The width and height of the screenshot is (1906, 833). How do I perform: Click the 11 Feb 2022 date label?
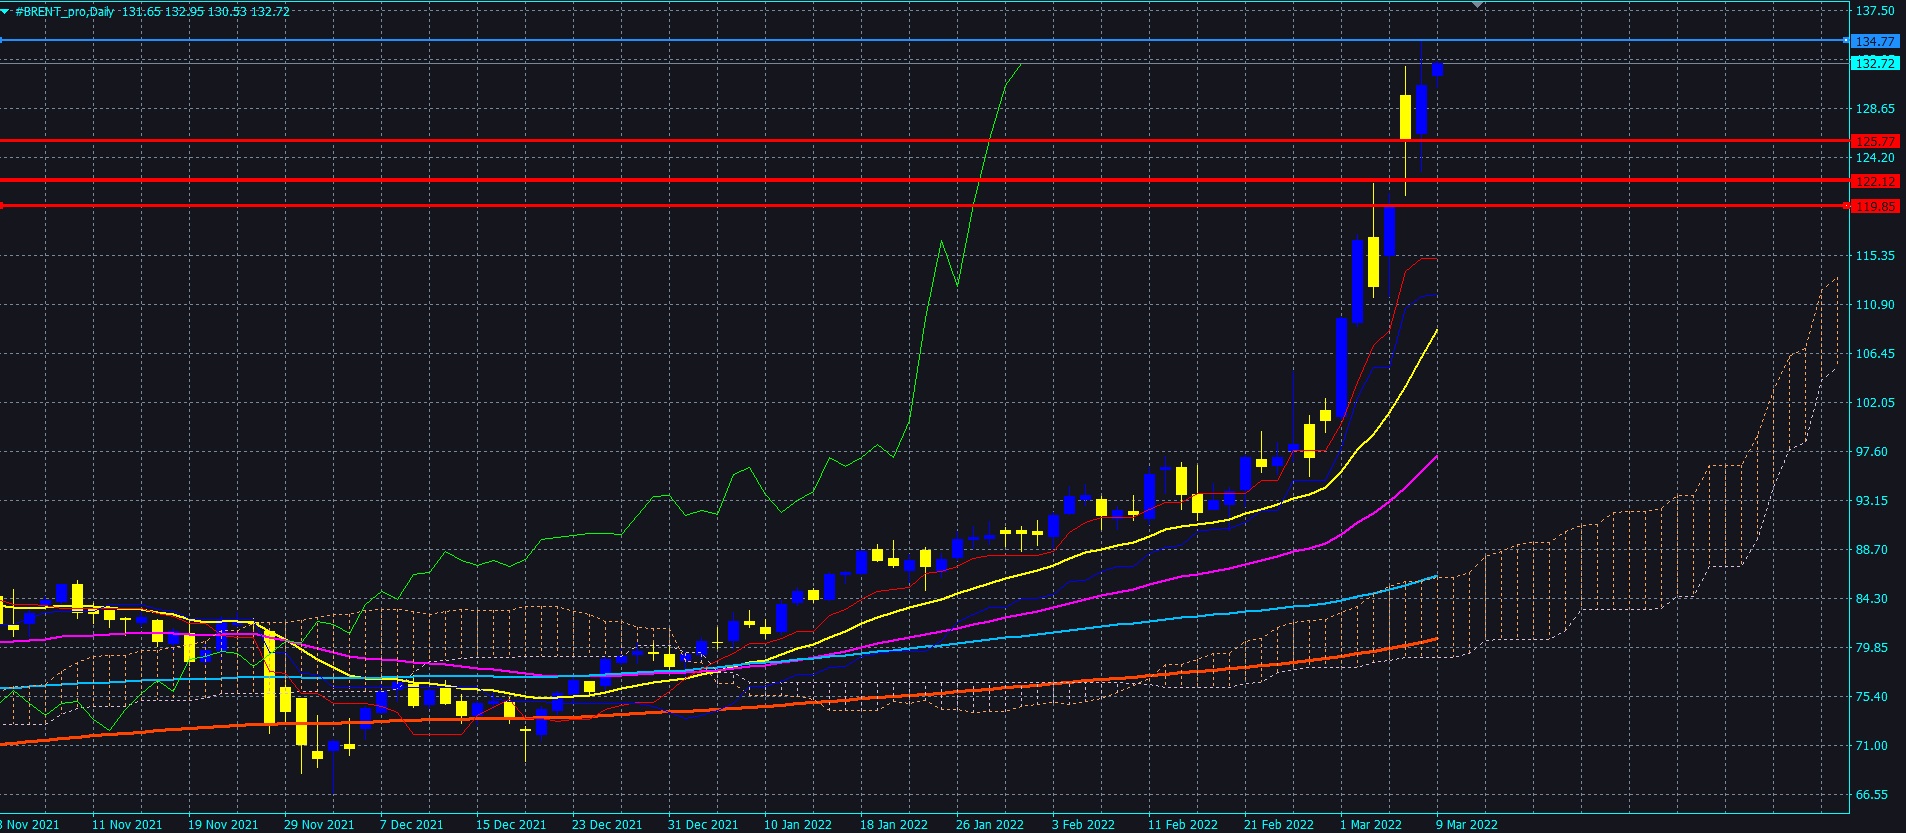(1183, 825)
